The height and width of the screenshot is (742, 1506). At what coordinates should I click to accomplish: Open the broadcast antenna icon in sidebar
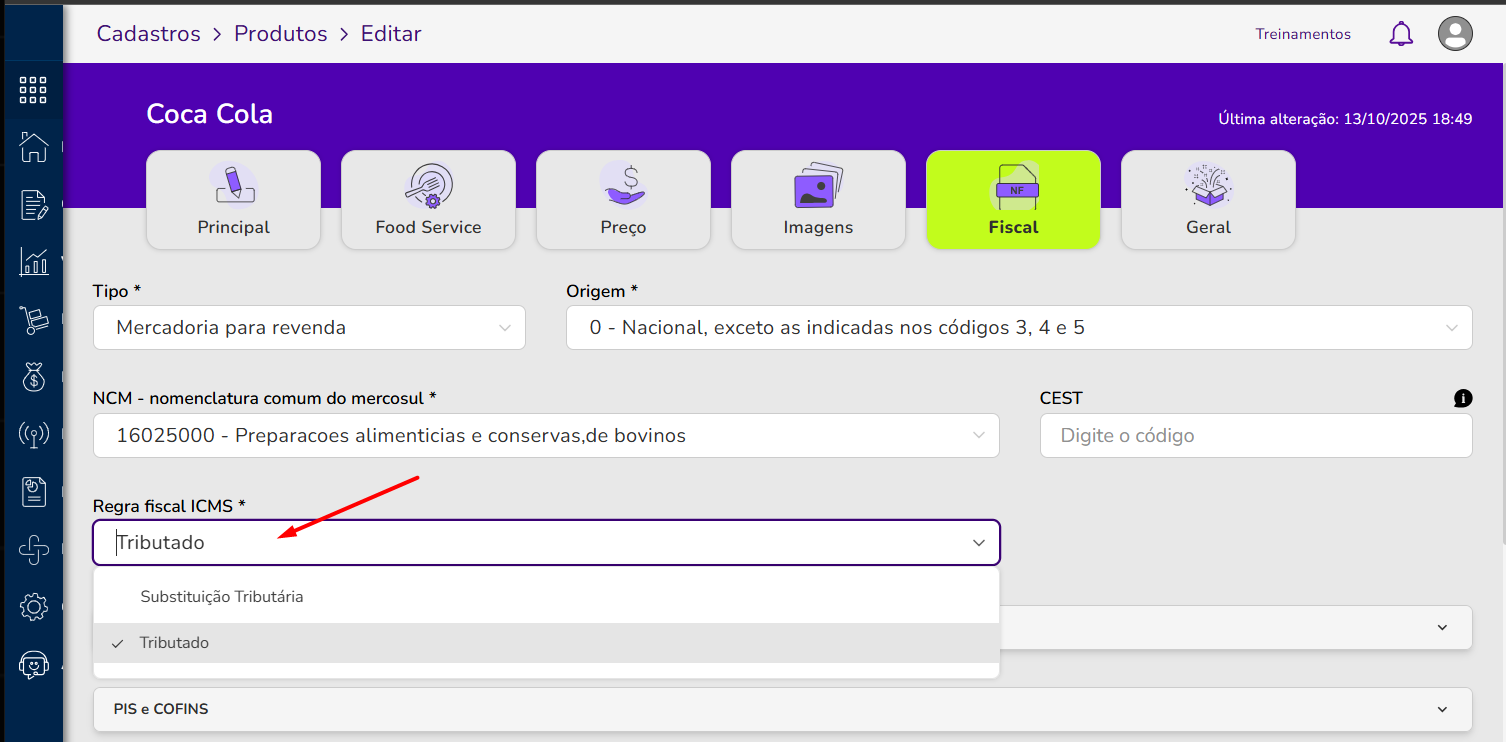click(x=33, y=434)
